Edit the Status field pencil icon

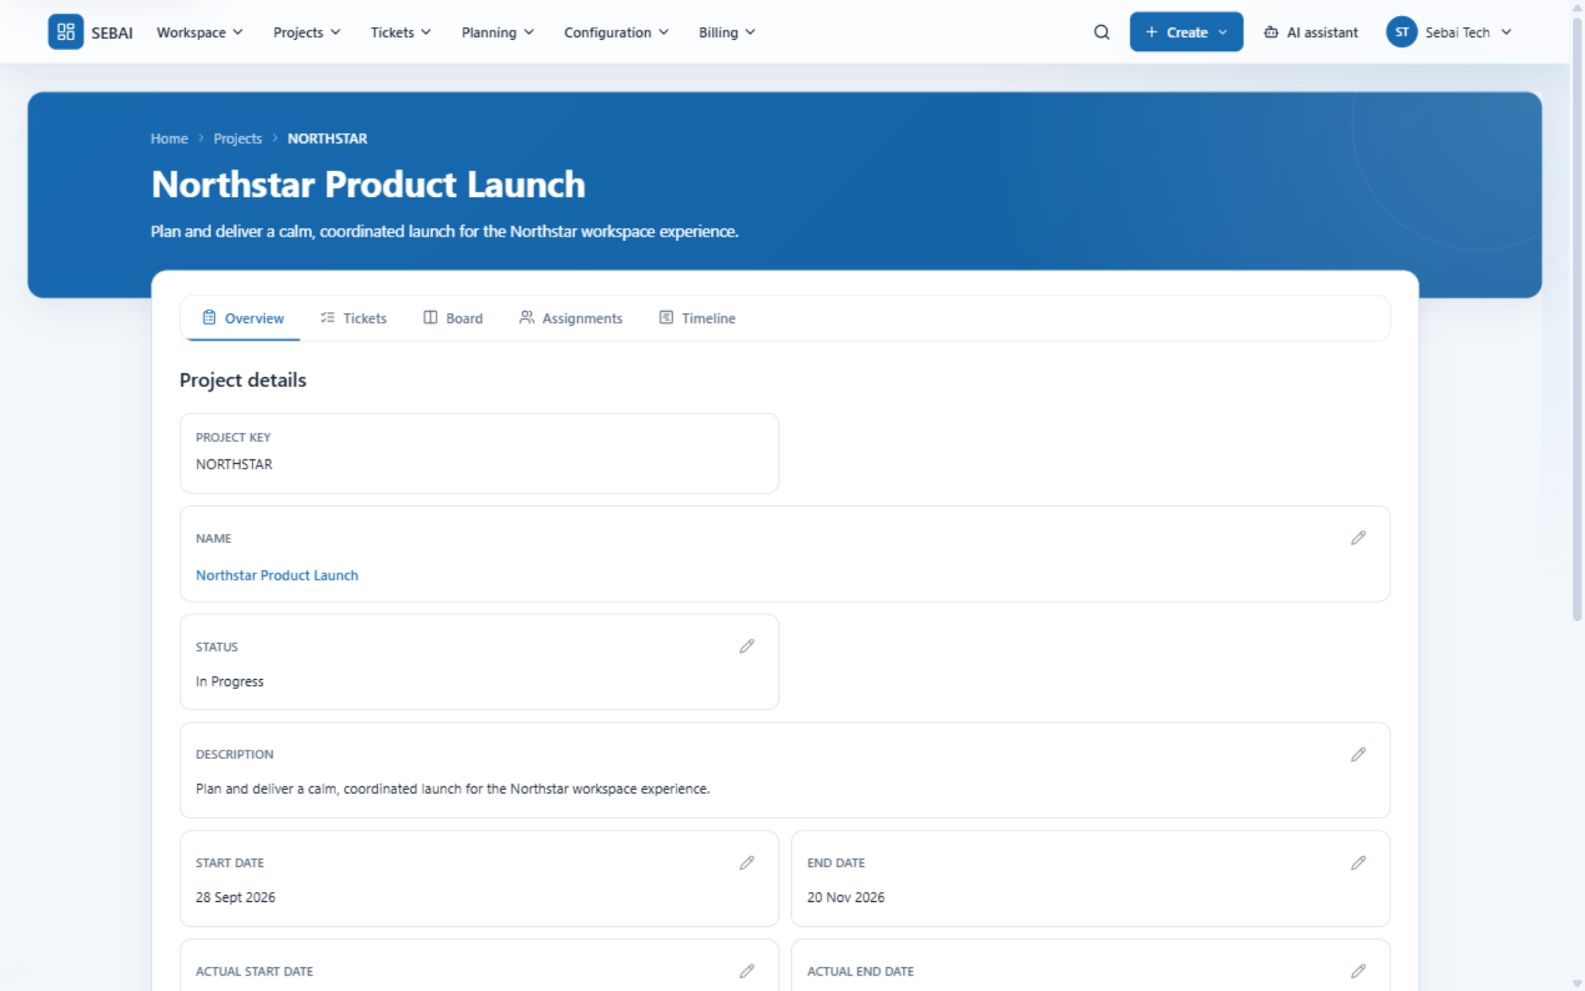click(747, 646)
